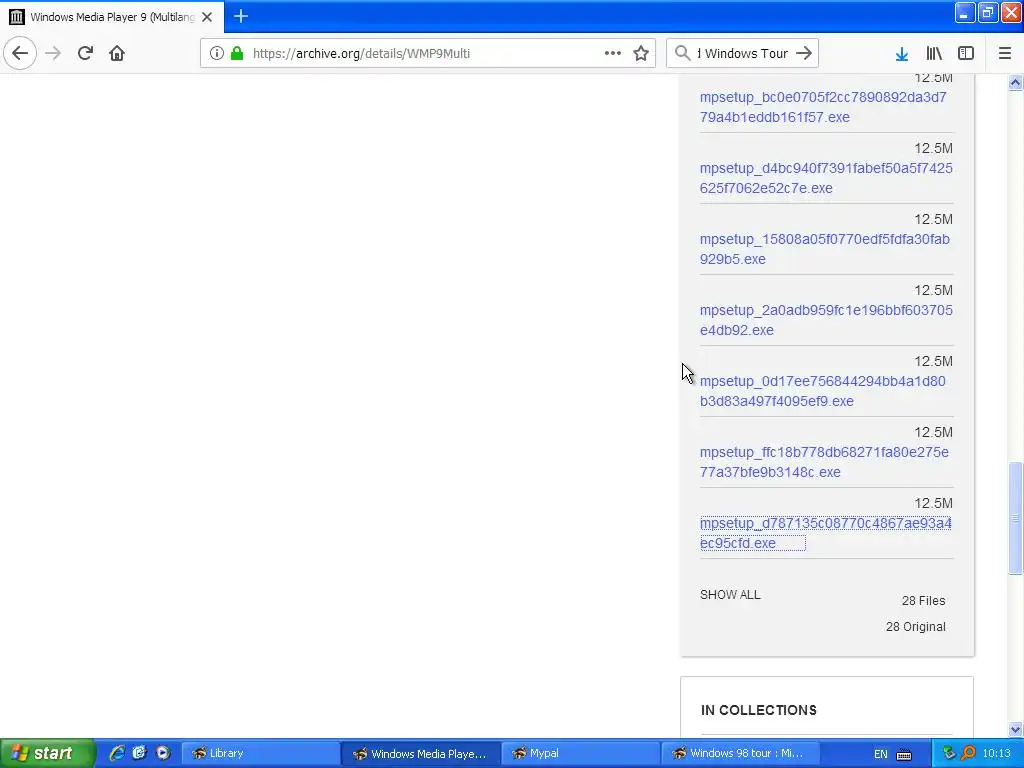
Task: Switch to Windows 98 tour taskbar window
Action: coord(741,754)
